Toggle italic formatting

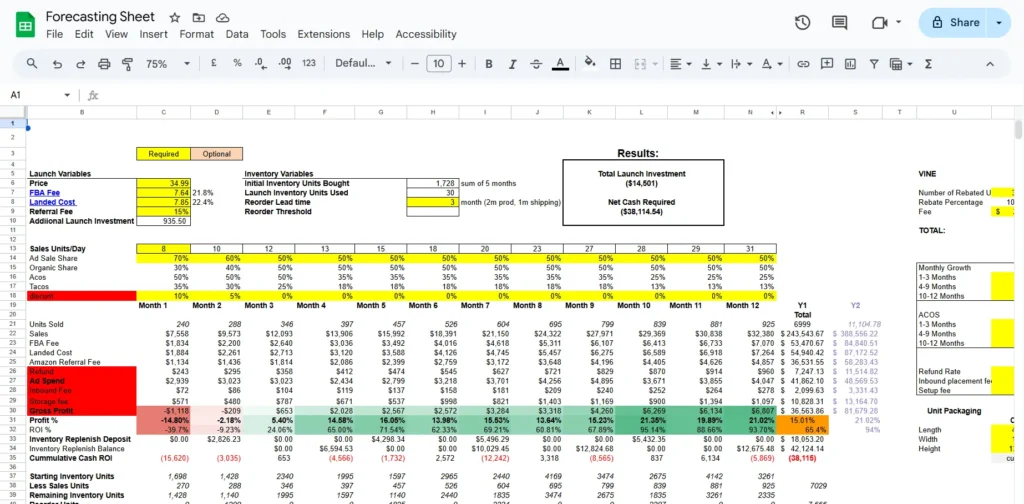point(511,63)
